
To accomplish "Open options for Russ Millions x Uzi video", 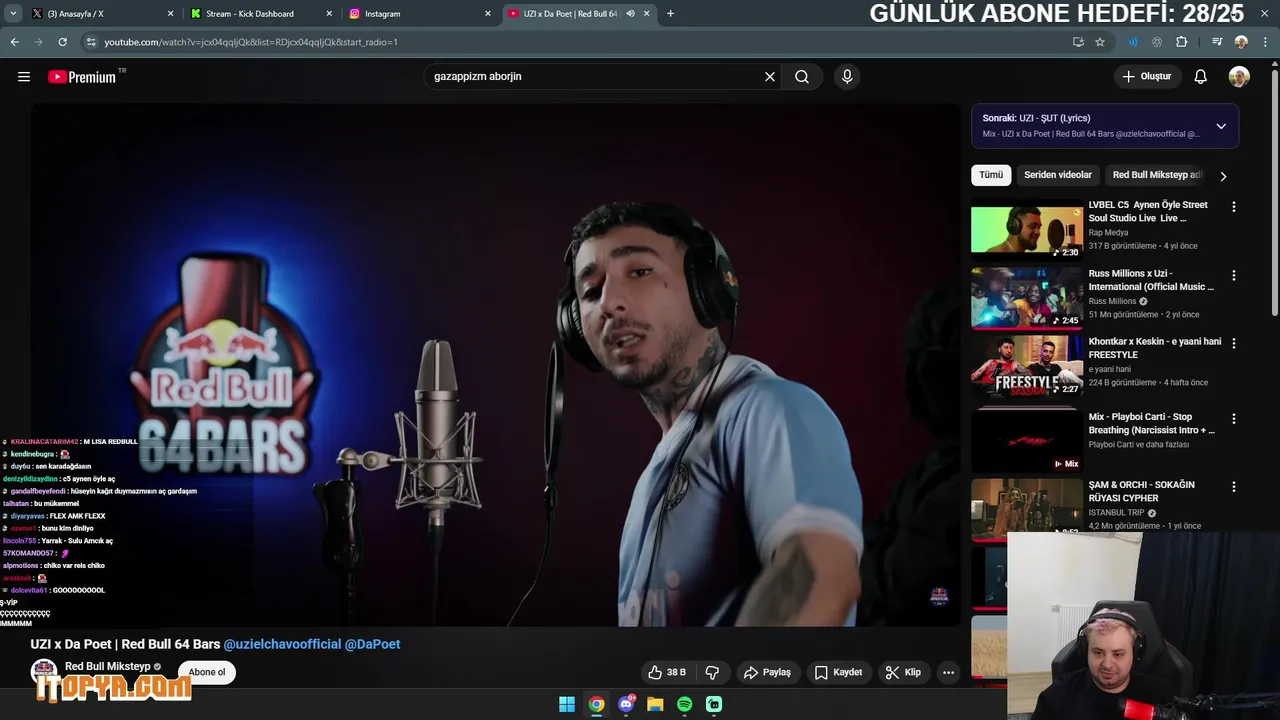I will (x=1233, y=275).
